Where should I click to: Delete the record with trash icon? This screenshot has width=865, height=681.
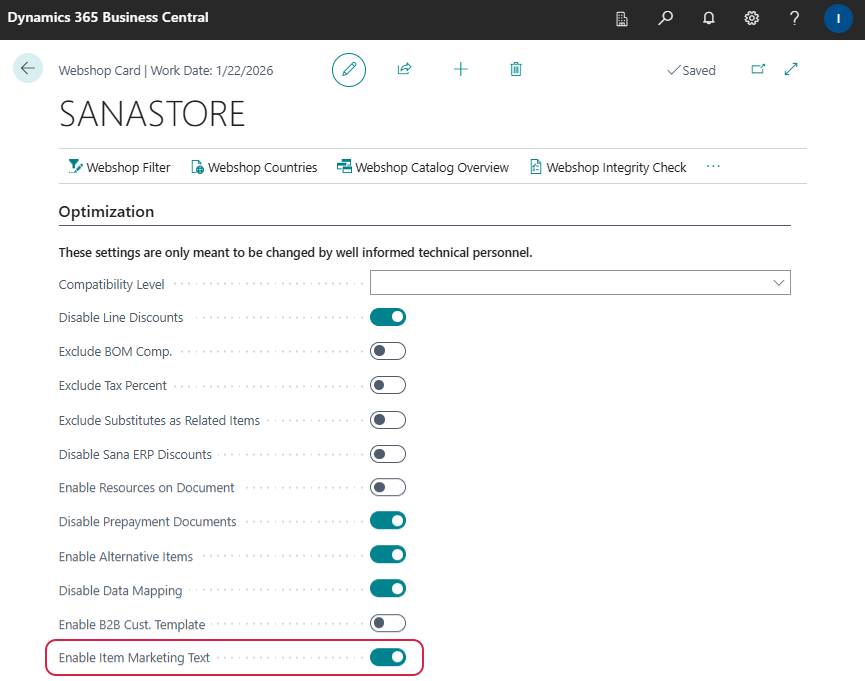click(x=516, y=69)
